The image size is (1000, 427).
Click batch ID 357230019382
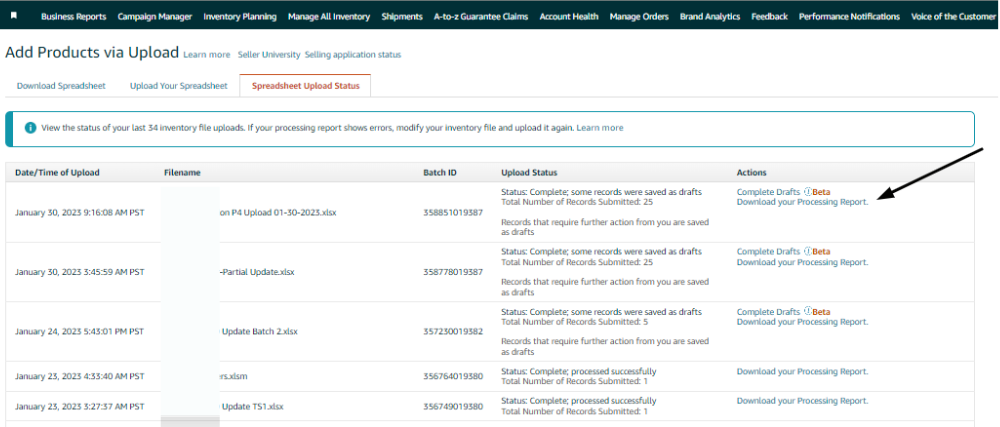tap(453, 332)
